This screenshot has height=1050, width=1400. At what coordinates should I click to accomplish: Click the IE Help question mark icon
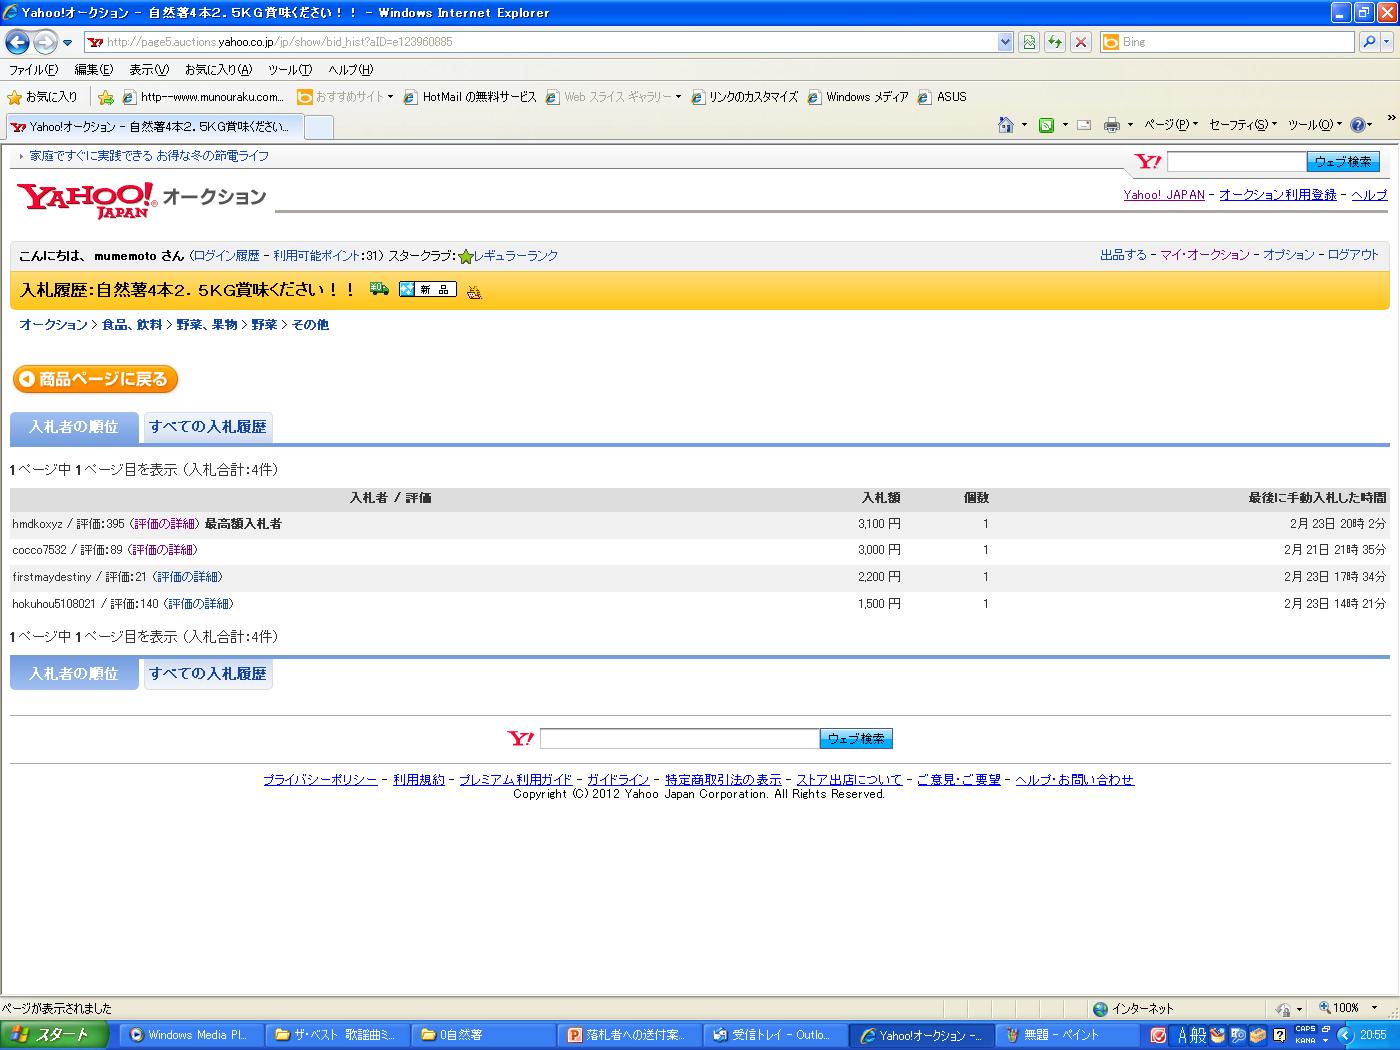pyautogui.click(x=1357, y=125)
